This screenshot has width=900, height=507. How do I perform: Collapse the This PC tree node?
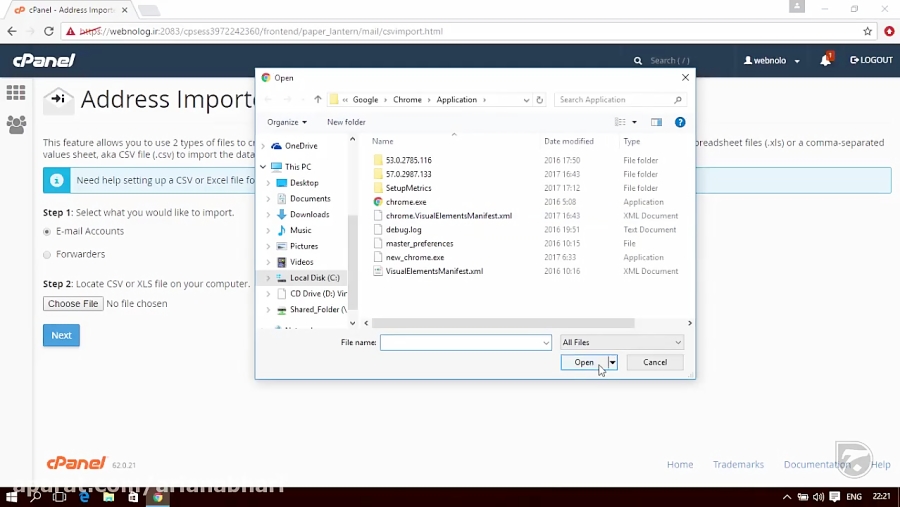(263, 167)
